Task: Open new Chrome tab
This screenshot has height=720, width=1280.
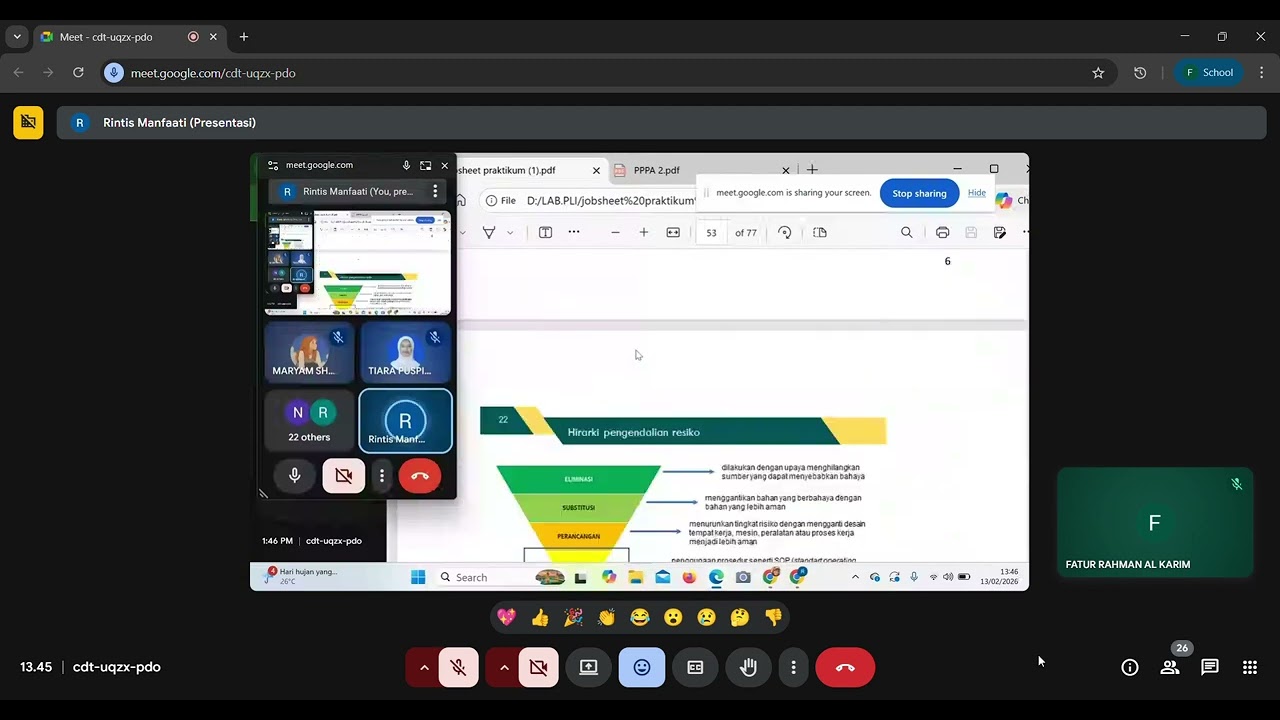Action: click(x=244, y=37)
